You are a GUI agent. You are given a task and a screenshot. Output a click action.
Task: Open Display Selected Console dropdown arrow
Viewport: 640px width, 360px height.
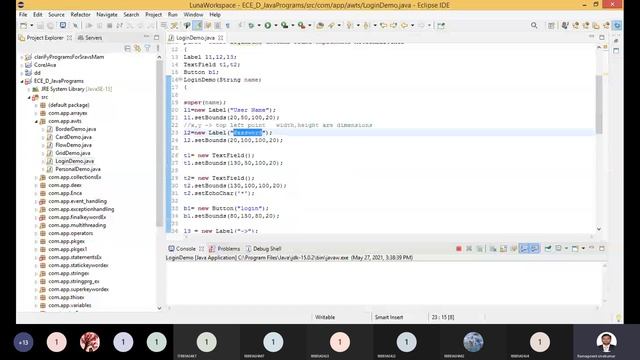pyautogui.click(x=566, y=249)
